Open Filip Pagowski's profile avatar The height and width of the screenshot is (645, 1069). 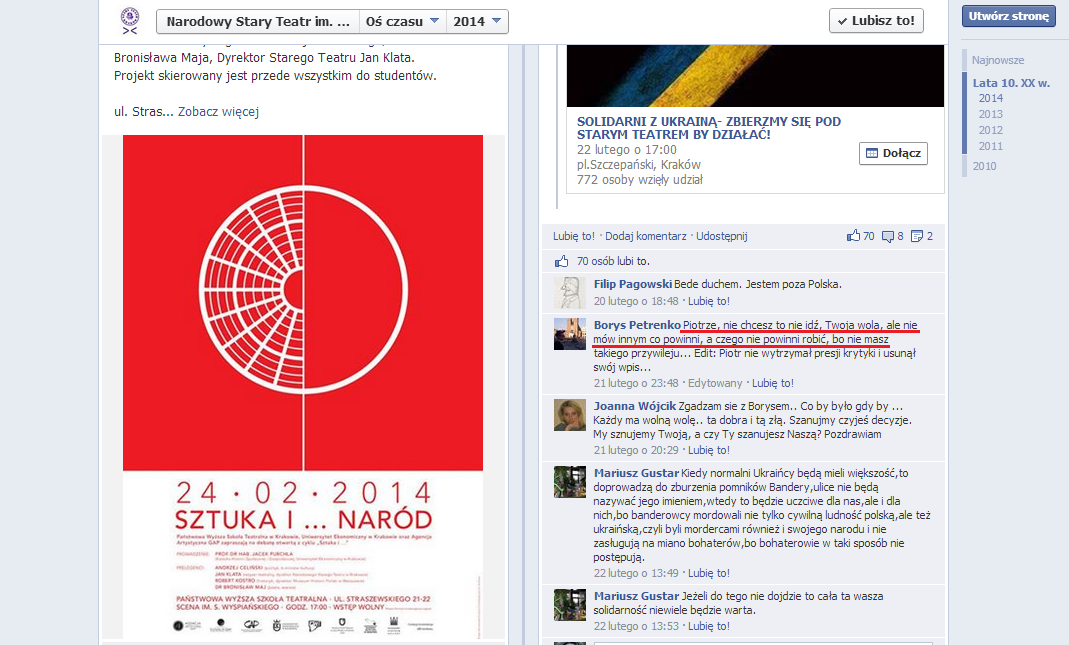tap(570, 293)
